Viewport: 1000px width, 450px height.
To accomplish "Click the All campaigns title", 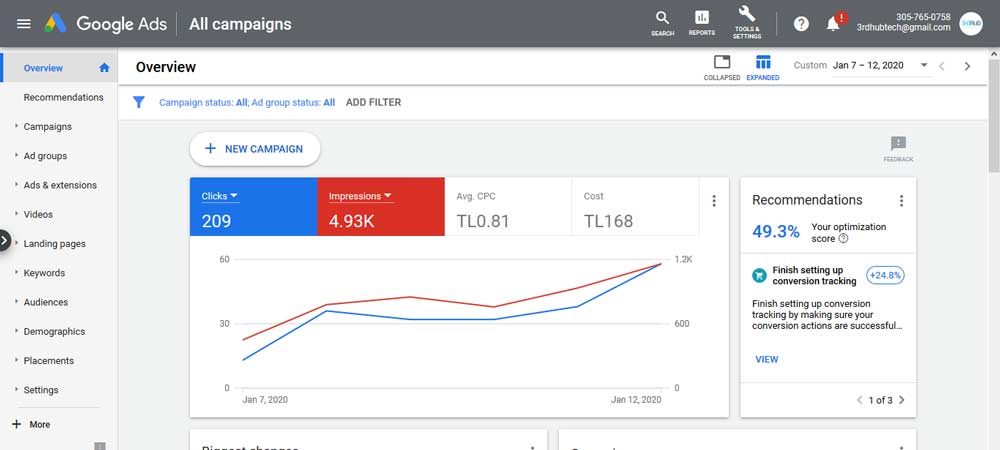I will pyautogui.click(x=240, y=24).
